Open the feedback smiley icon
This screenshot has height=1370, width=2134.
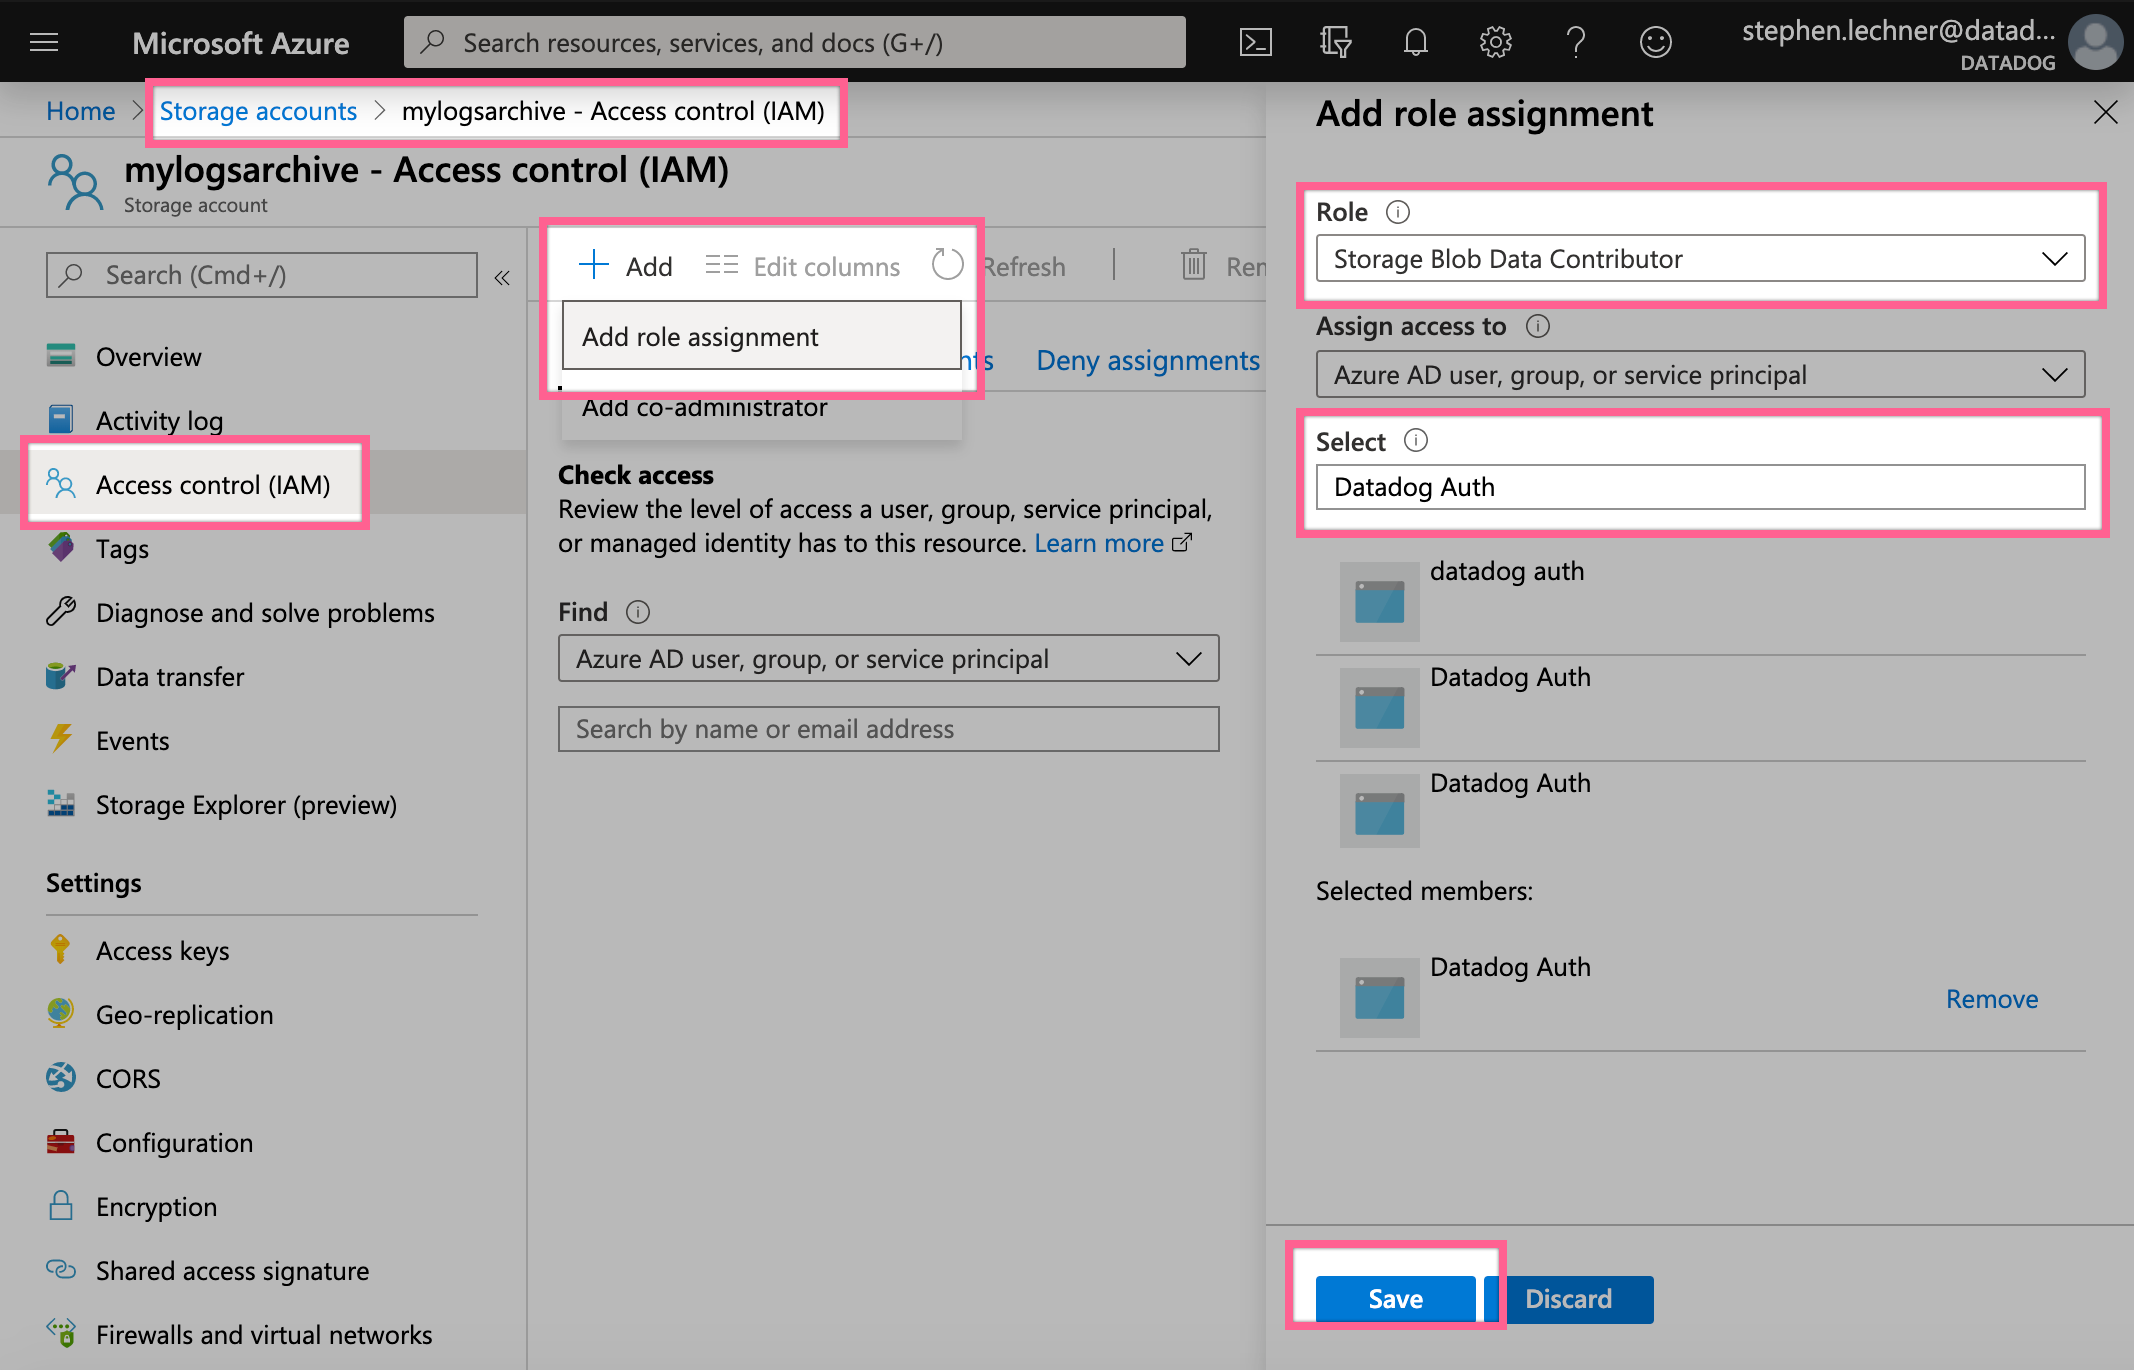pyautogui.click(x=1656, y=42)
